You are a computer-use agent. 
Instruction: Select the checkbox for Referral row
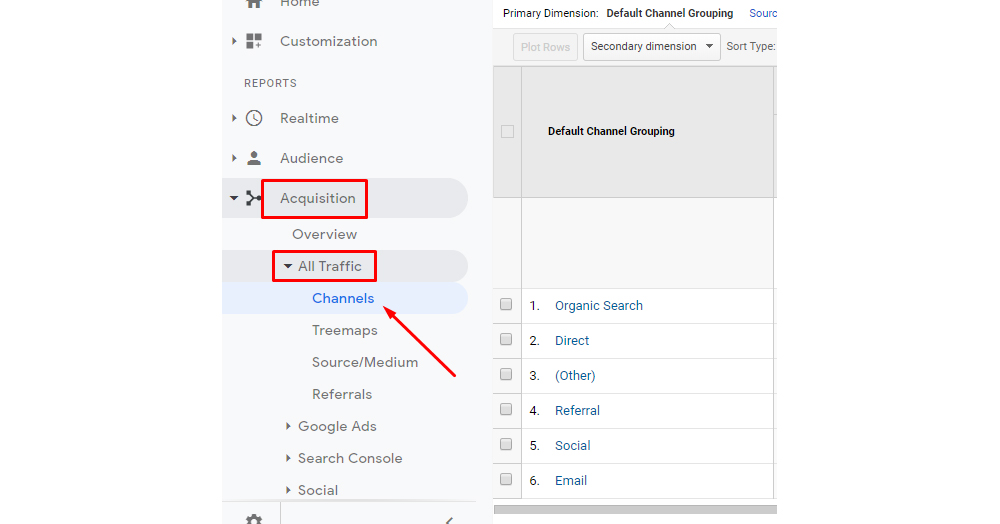click(x=506, y=410)
